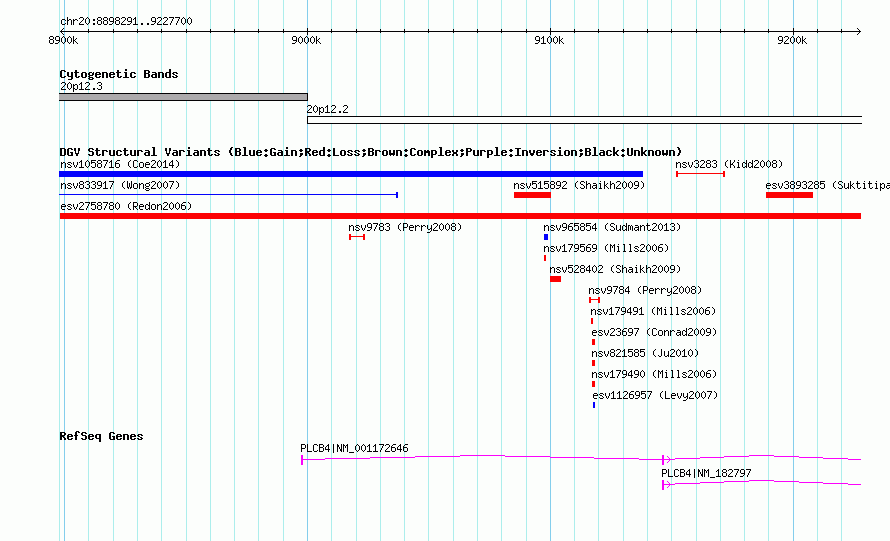
Task: Select the nsv528402 (Shaikh2009) variant
Action: (615, 269)
